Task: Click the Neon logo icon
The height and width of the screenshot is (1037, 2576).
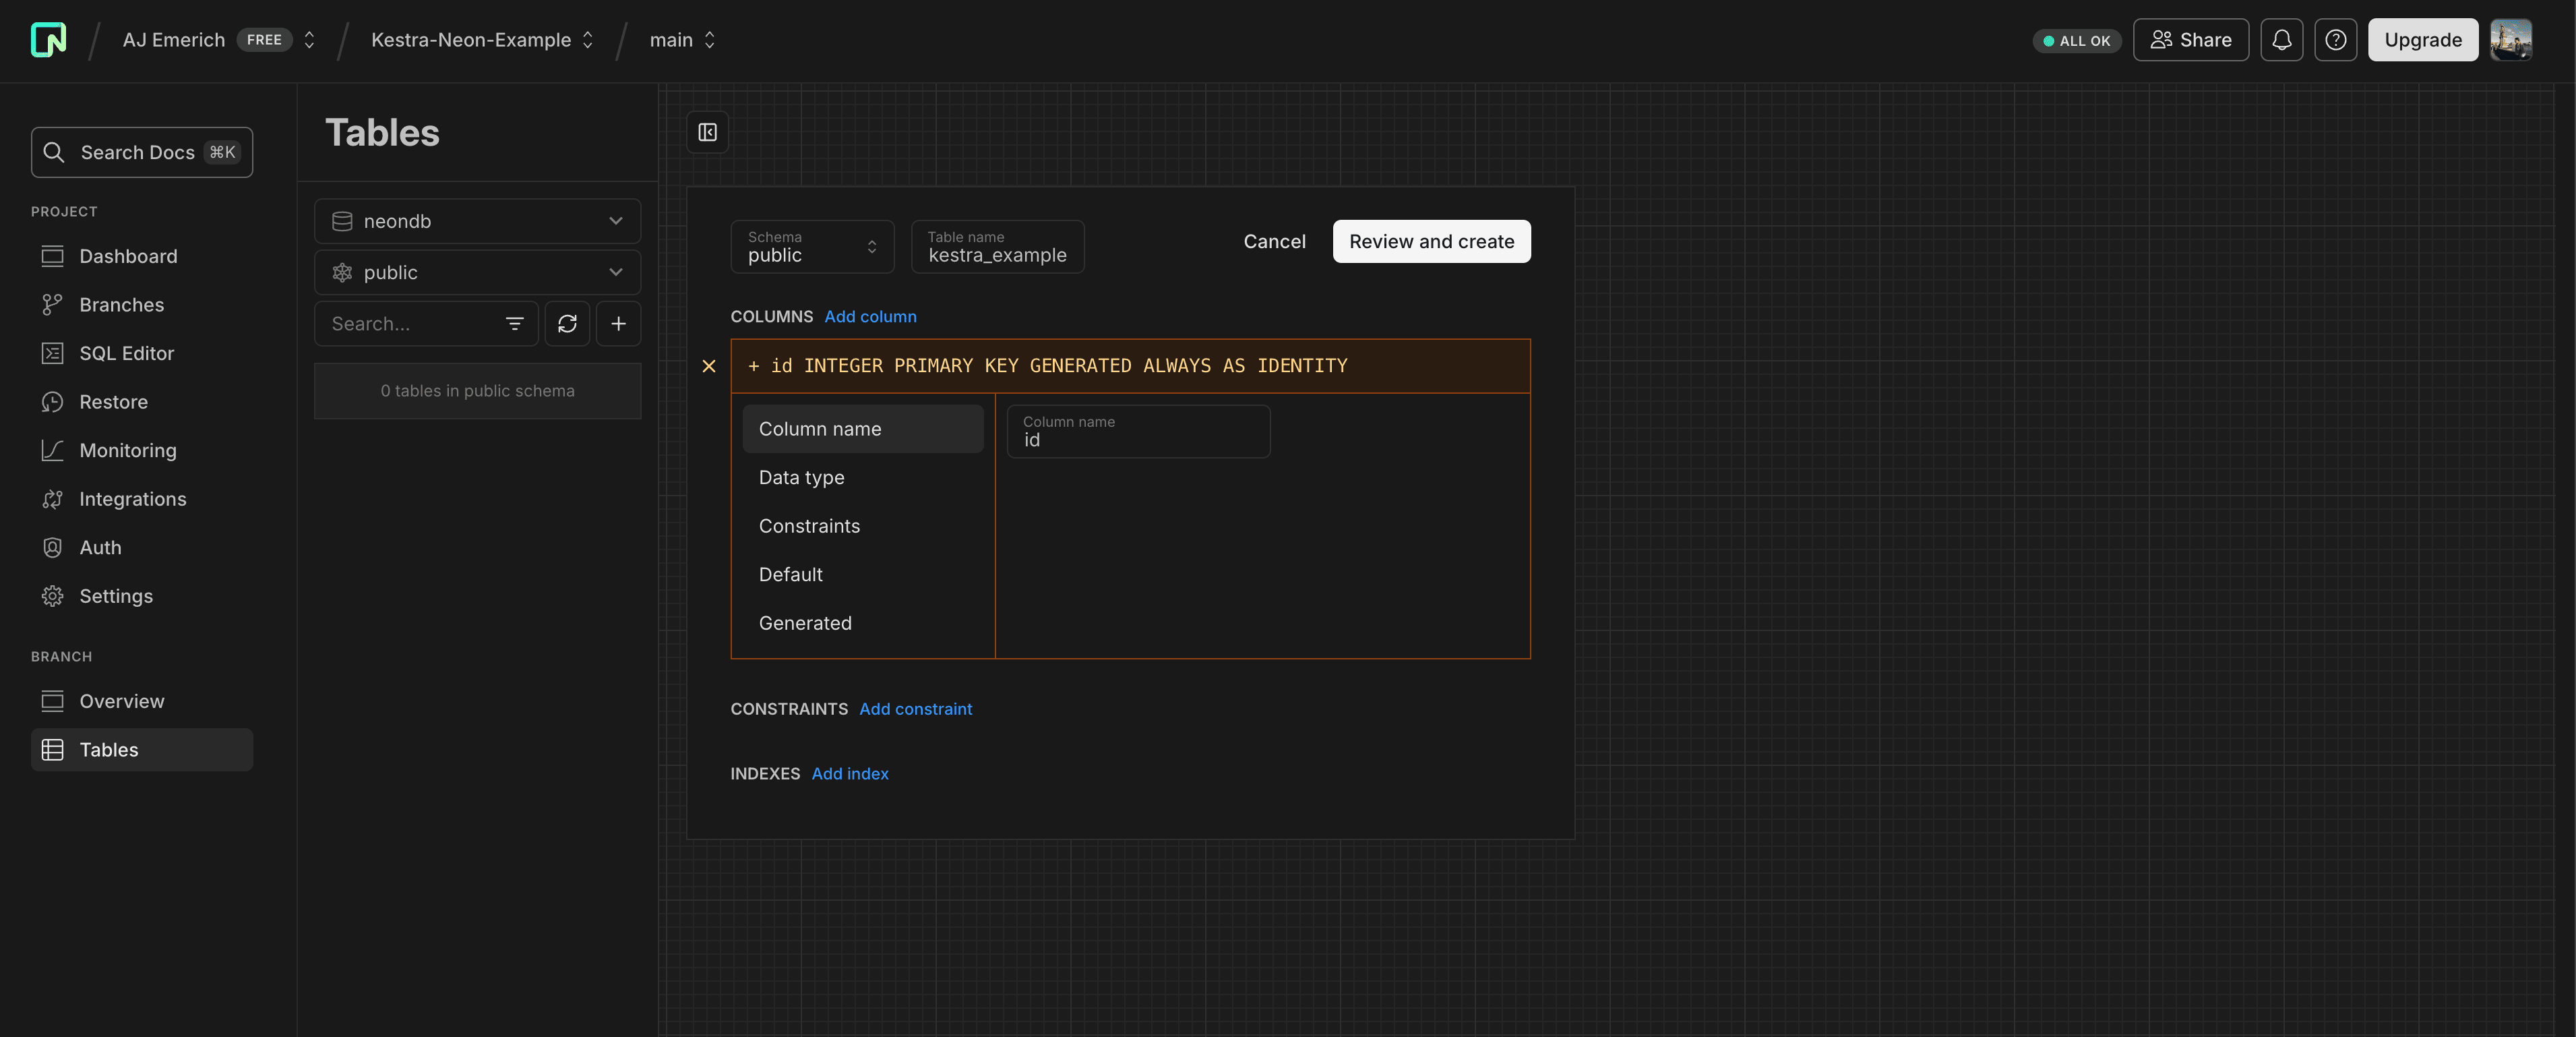Action: (x=48, y=40)
